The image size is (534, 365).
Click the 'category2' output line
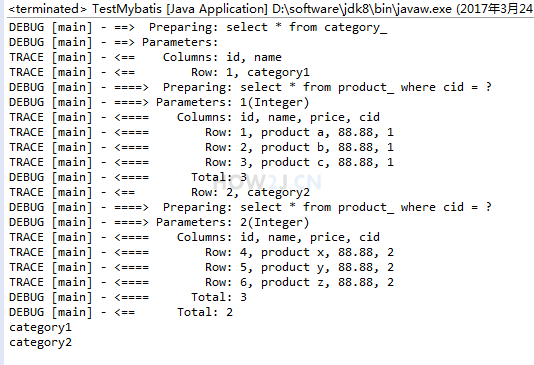coord(40,342)
